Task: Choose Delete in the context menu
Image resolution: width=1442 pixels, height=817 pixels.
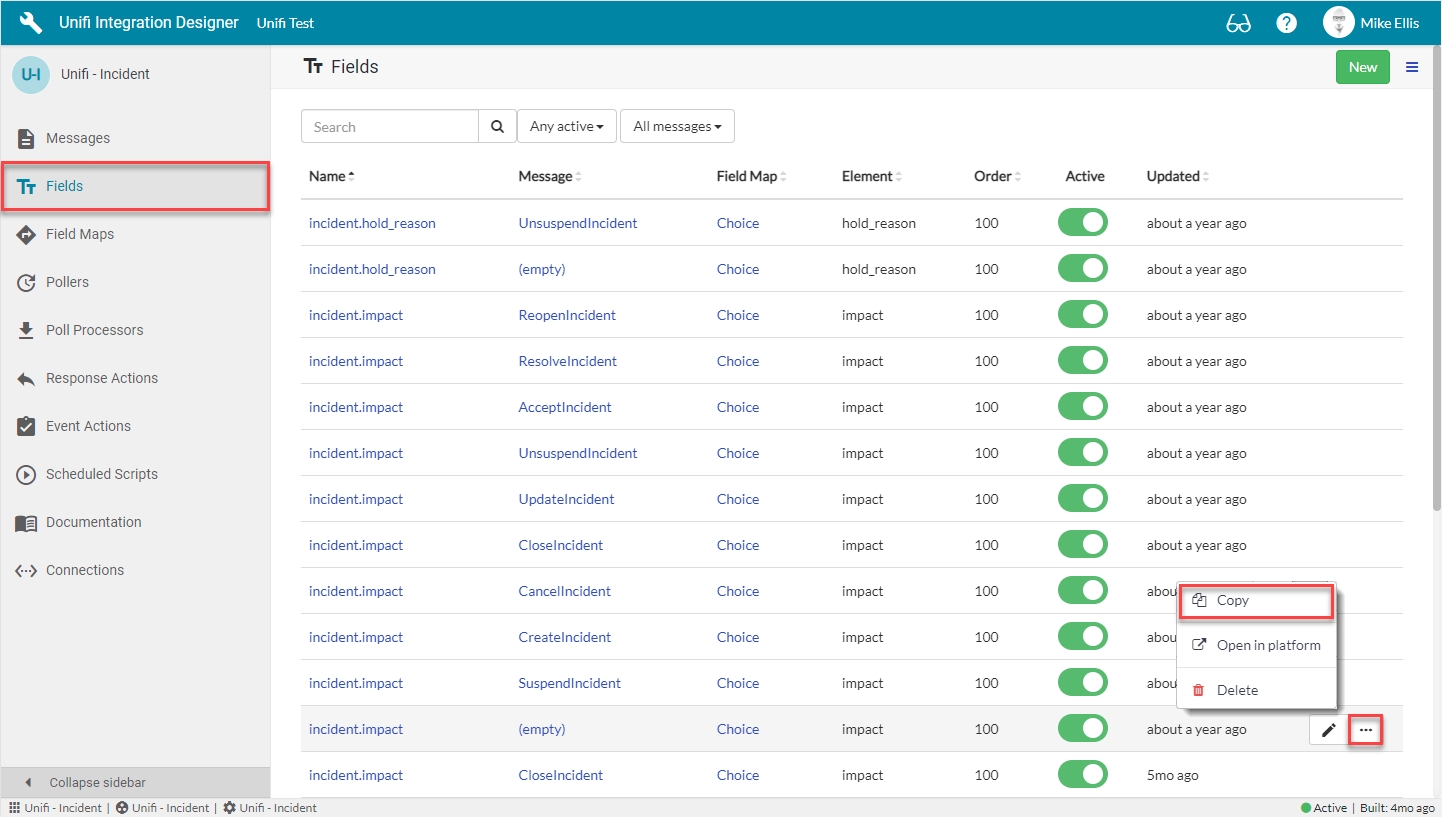Action: pyautogui.click(x=1237, y=690)
